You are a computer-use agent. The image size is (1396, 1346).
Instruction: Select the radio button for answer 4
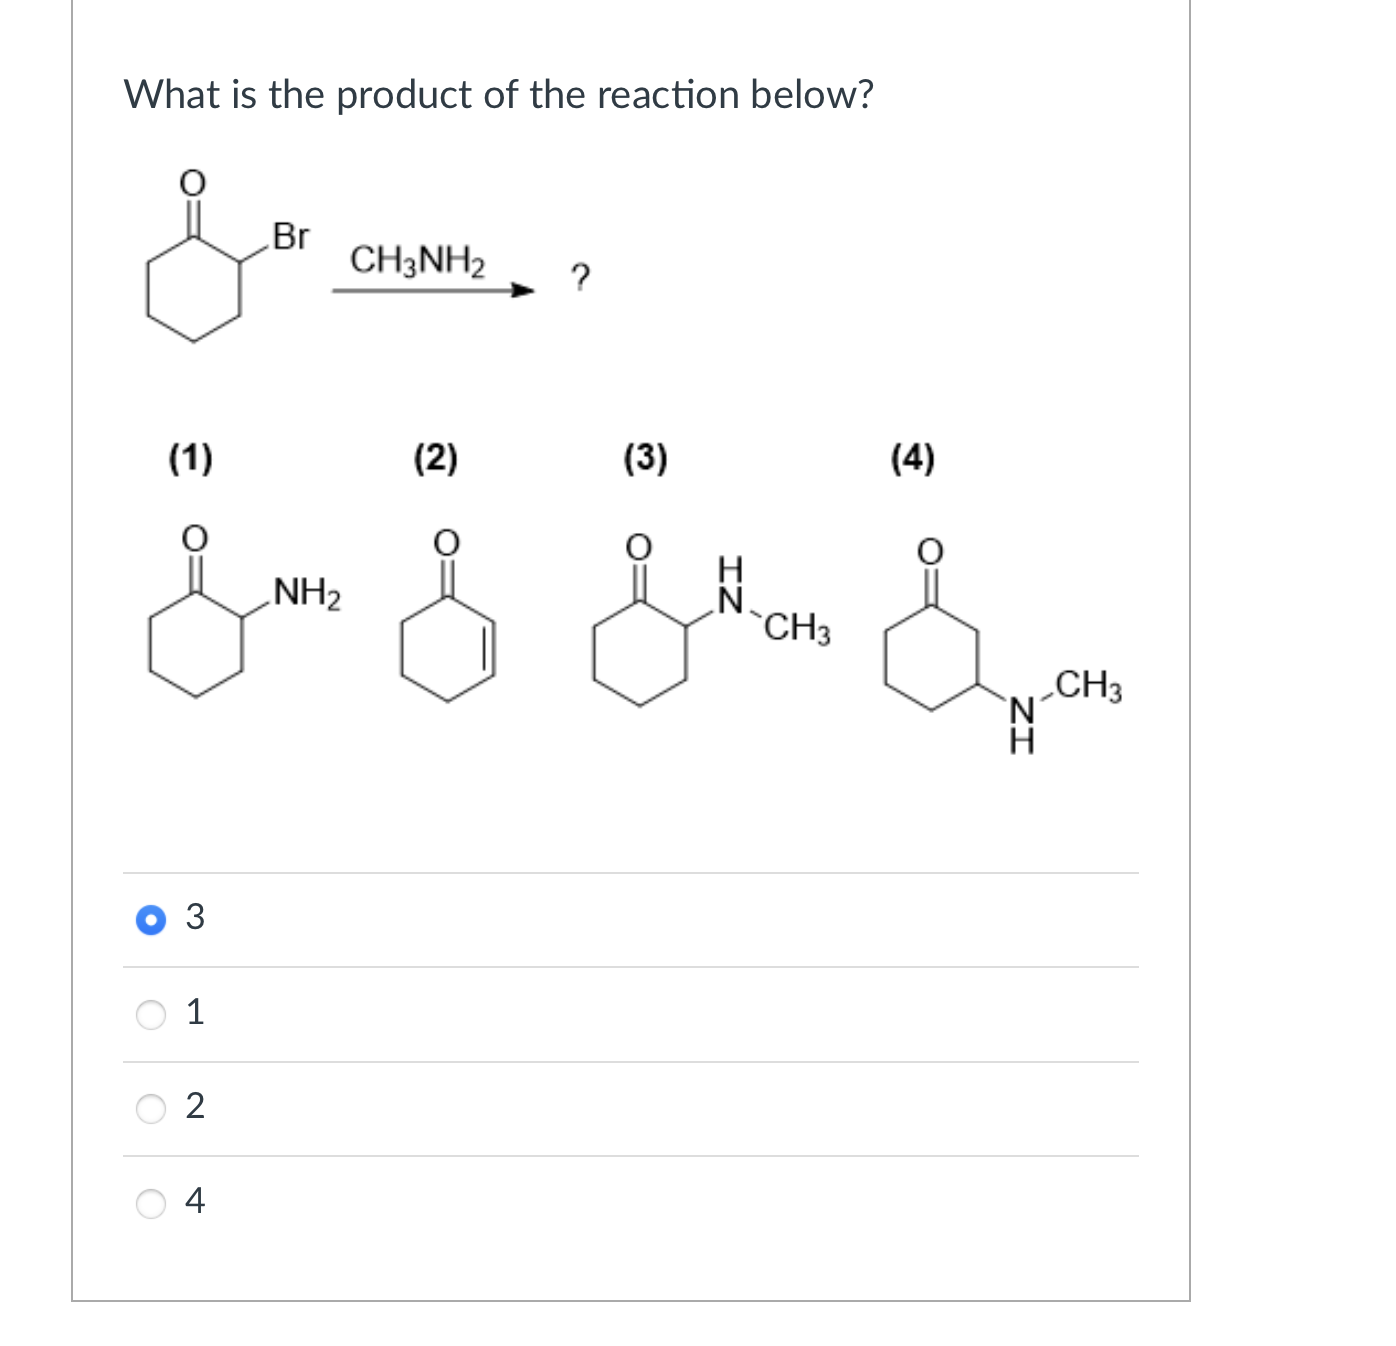150,1202
